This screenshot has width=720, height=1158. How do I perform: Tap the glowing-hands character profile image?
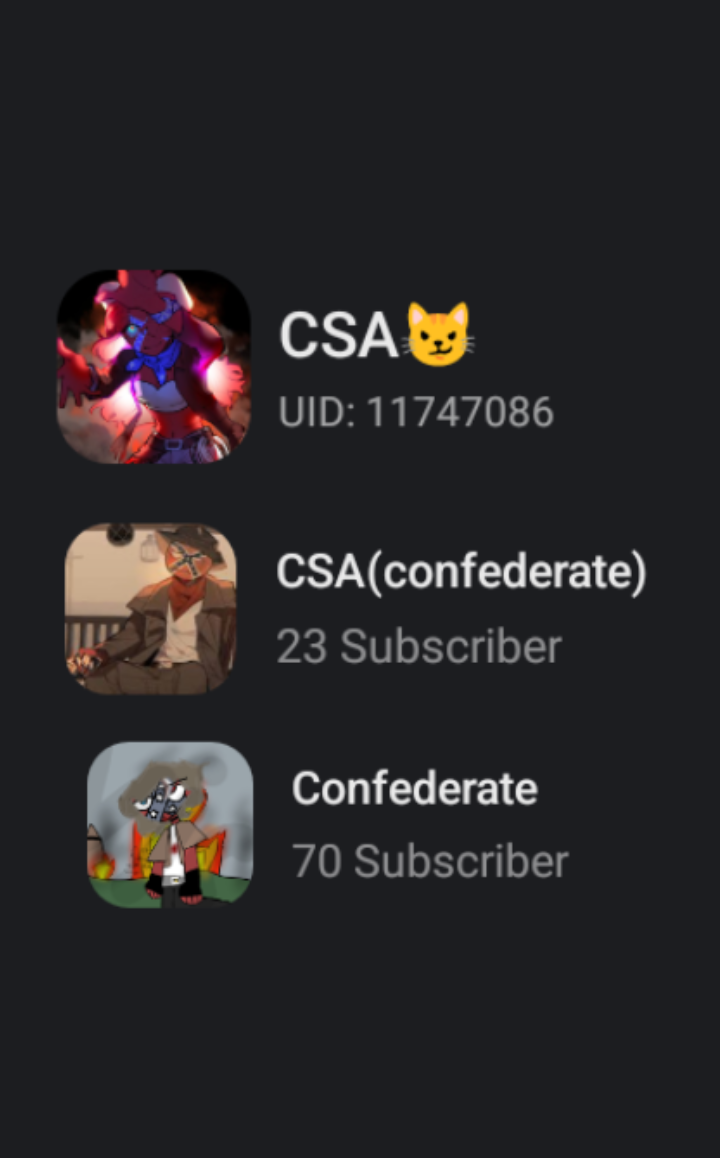154,366
